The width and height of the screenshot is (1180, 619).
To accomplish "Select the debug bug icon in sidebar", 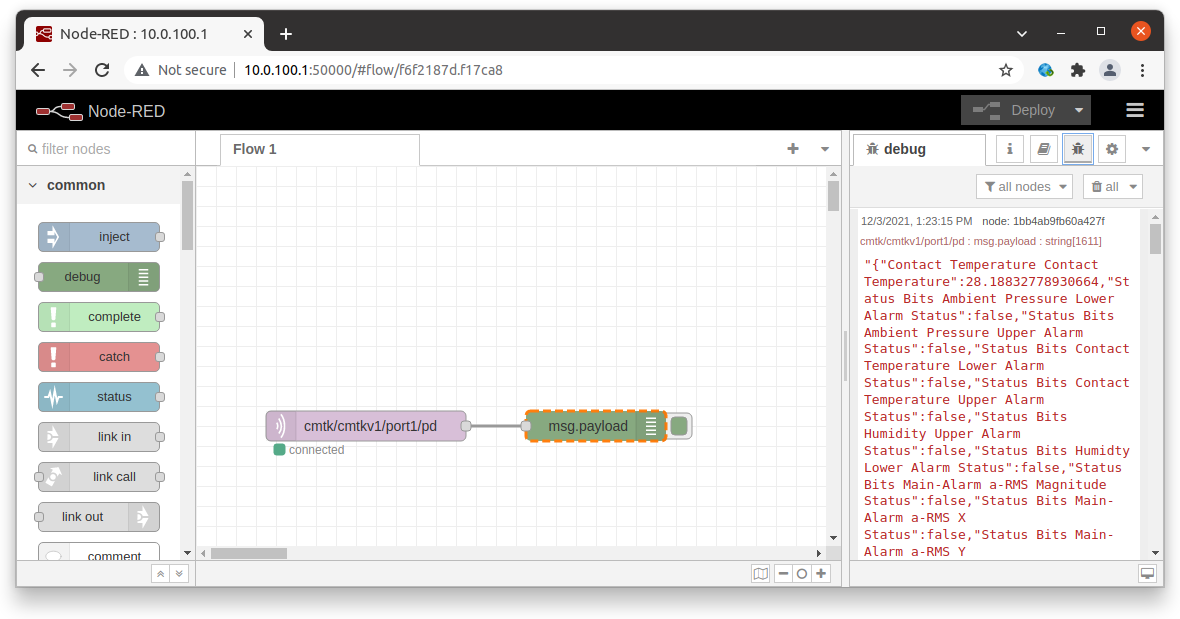I will (1077, 148).
